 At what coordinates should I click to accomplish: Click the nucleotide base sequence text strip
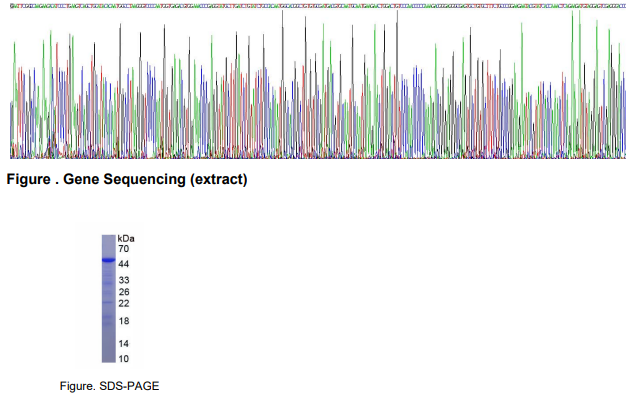click(318, 6)
